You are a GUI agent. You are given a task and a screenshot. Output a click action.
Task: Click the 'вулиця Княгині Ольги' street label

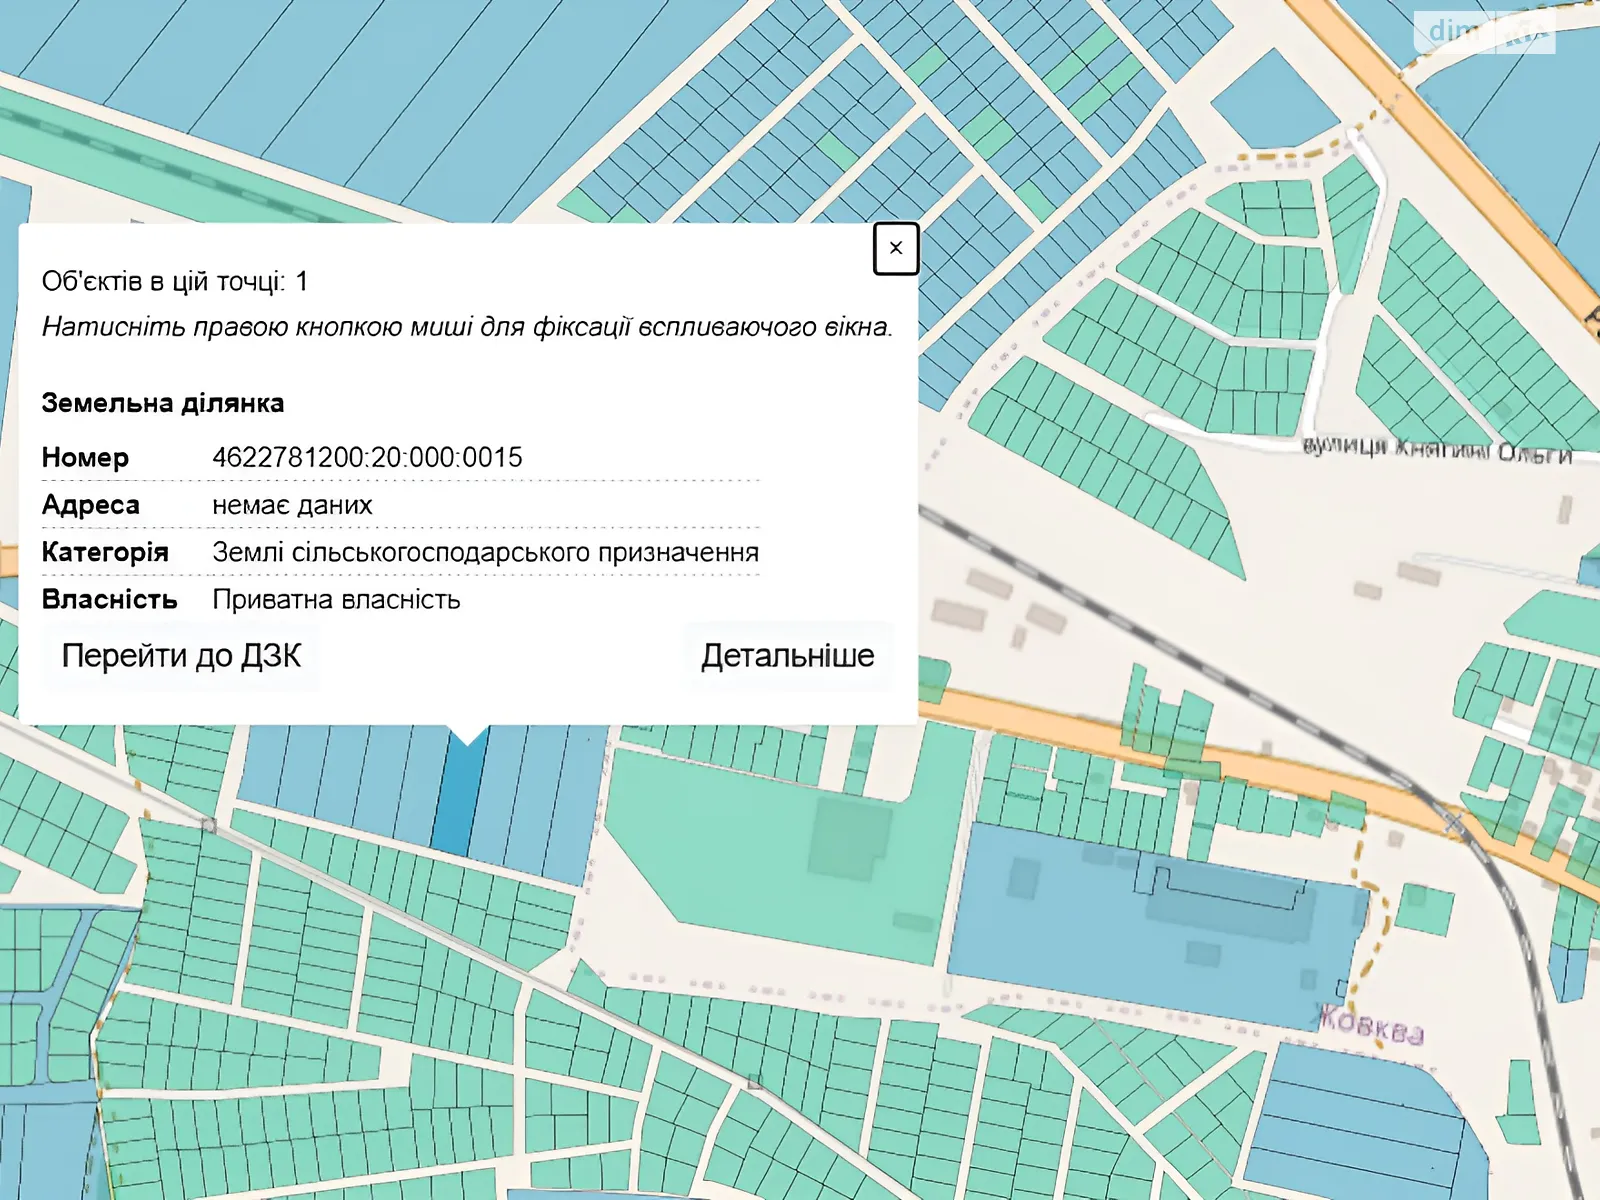coord(1437,450)
